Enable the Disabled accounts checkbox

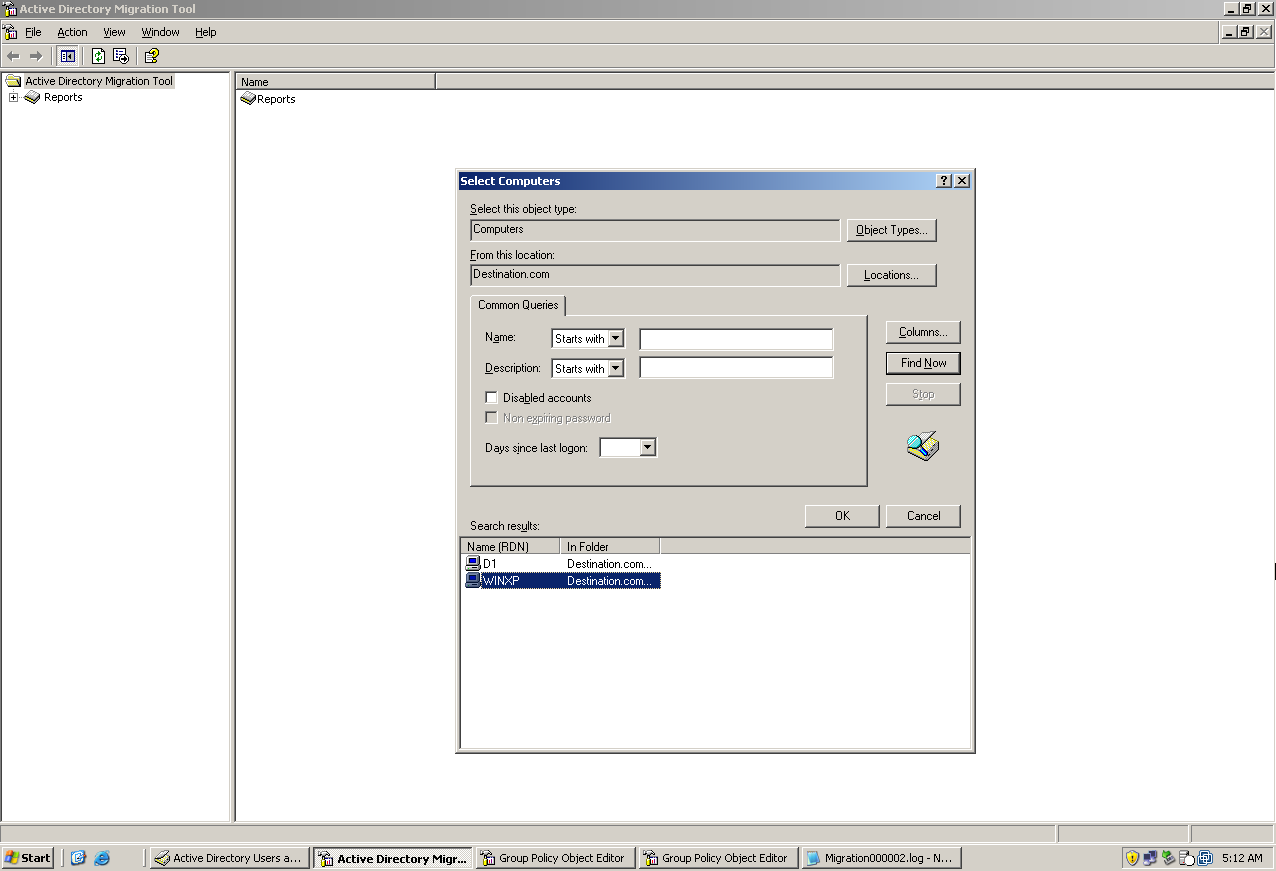point(491,397)
